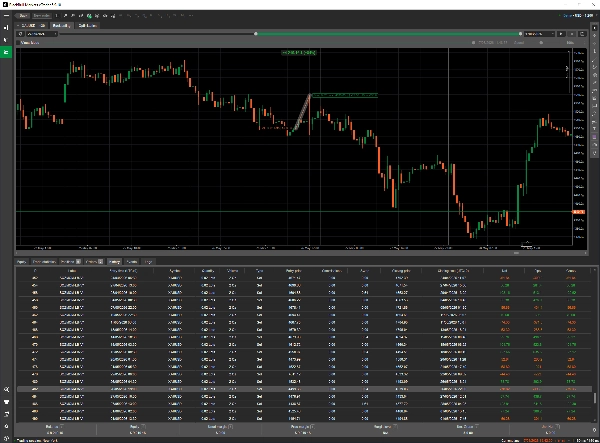Select the crosshair tool in the right drawing toolbar
Viewport: 600px width, 443px height.
594,35
